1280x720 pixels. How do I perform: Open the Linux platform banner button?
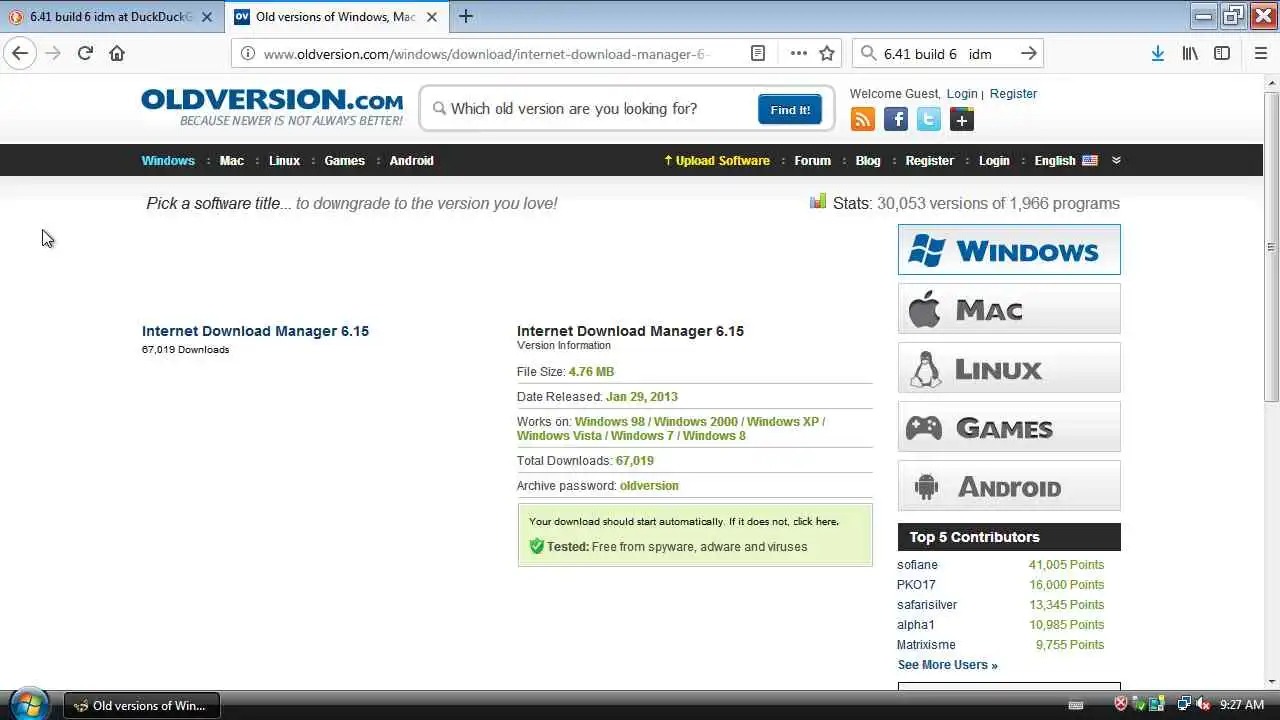(1009, 368)
